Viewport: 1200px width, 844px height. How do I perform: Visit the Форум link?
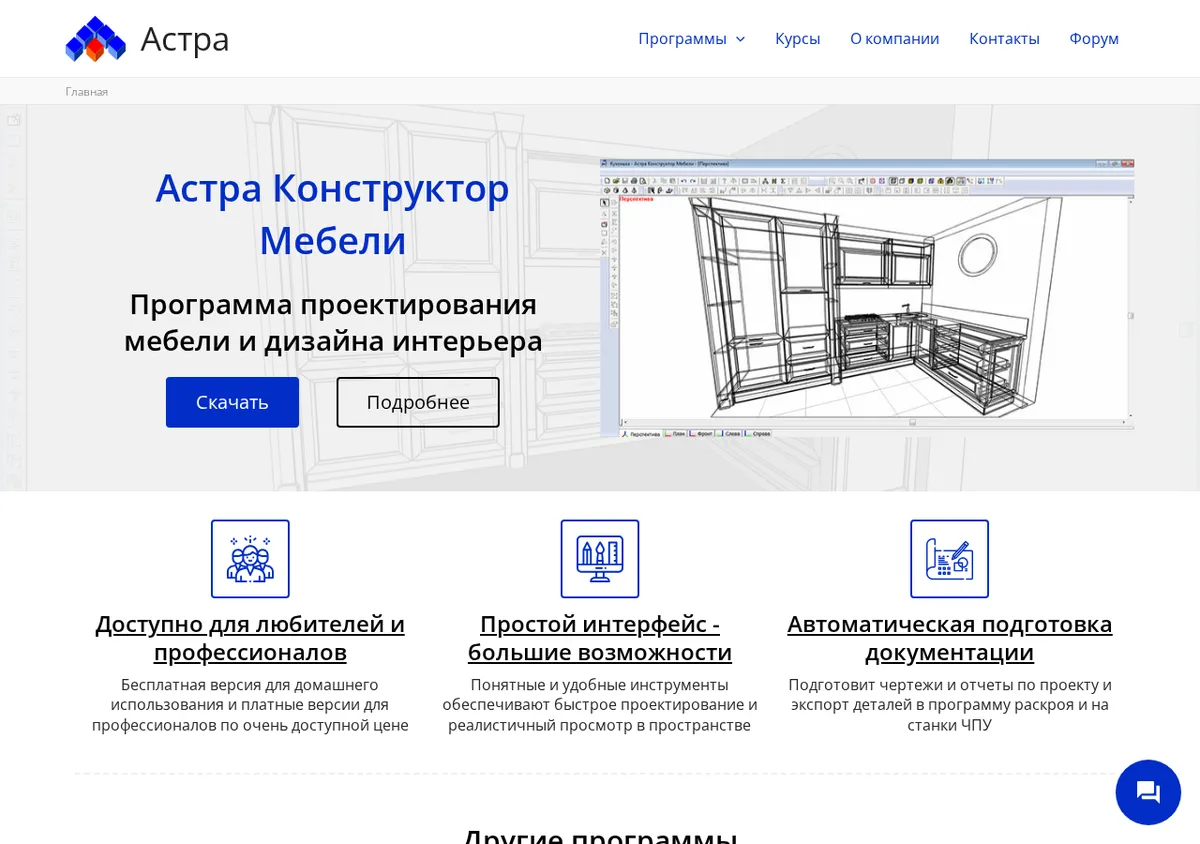1094,39
